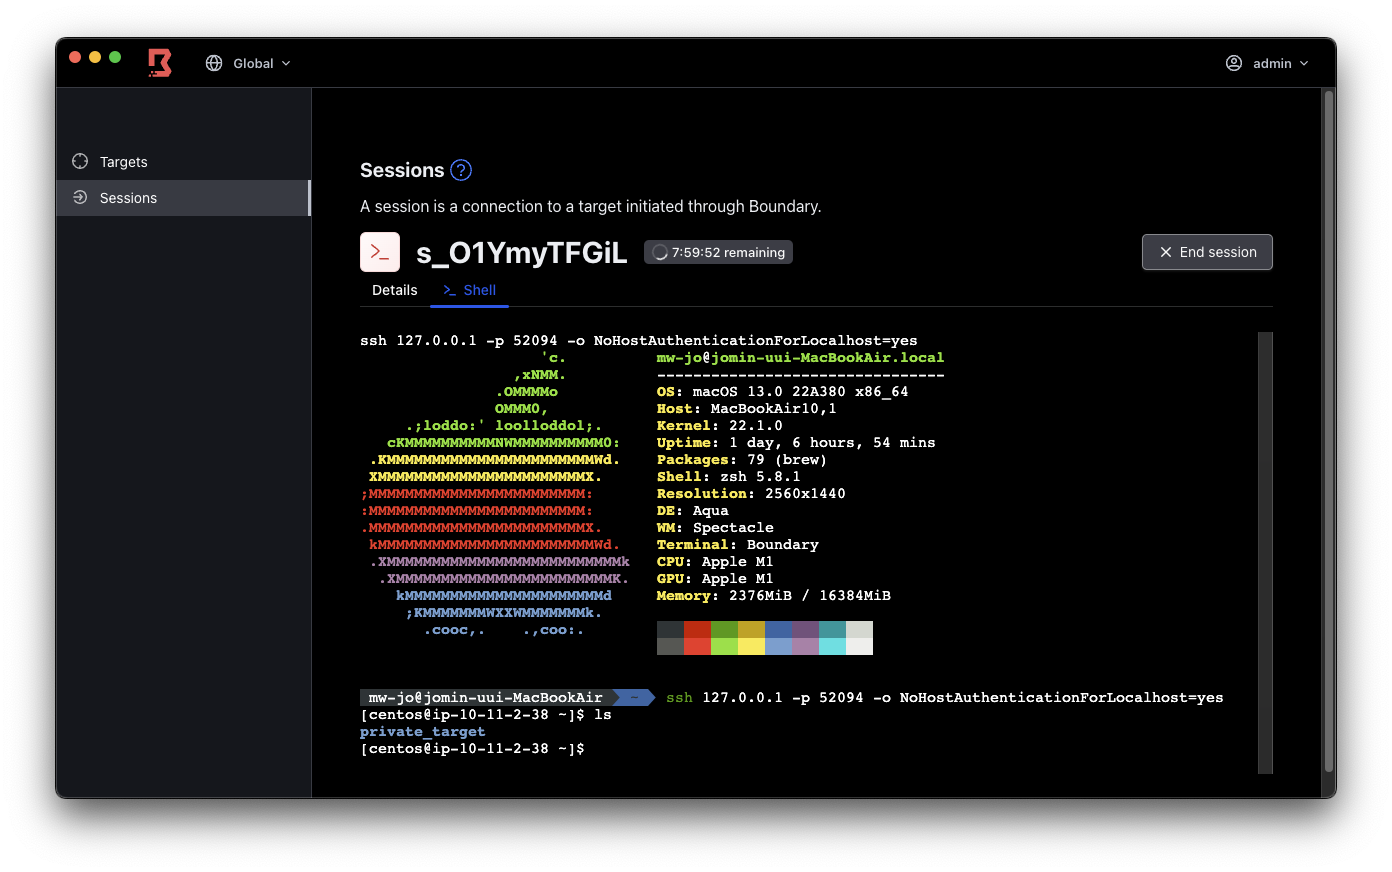End the current session
Image resolution: width=1392 pixels, height=872 pixels.
[1207, 252]
